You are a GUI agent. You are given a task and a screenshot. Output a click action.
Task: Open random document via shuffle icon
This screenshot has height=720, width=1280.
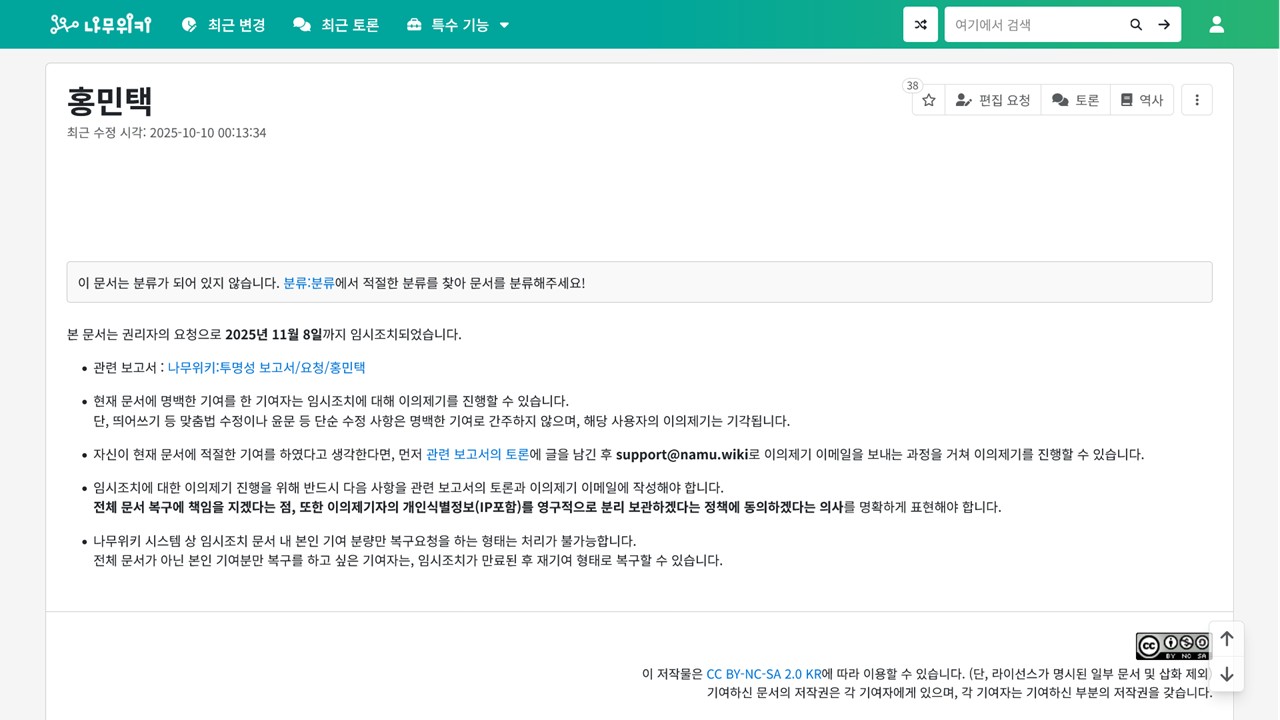pyautogui.click(x=920, y=24)
